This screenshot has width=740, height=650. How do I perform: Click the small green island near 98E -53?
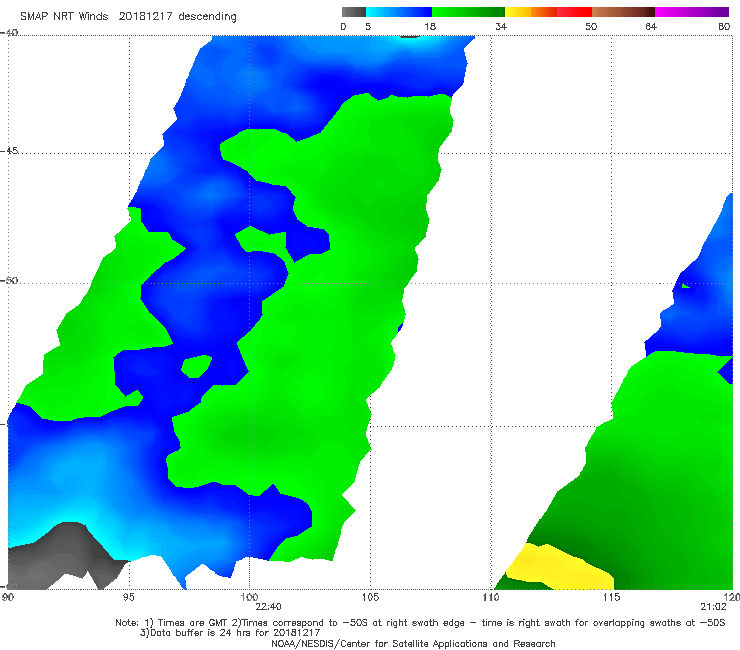click(x=196, y=367)
